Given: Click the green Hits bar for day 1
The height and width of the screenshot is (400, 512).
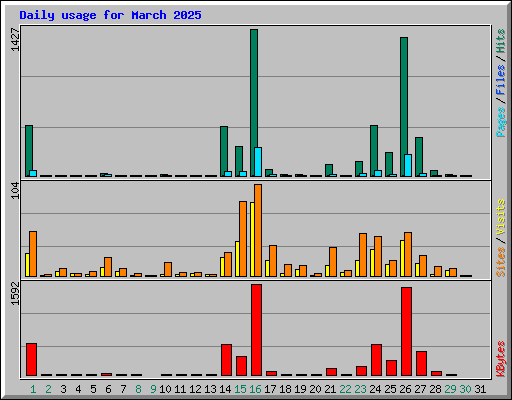Looking at the screenshot, I should tap(29, 151).
